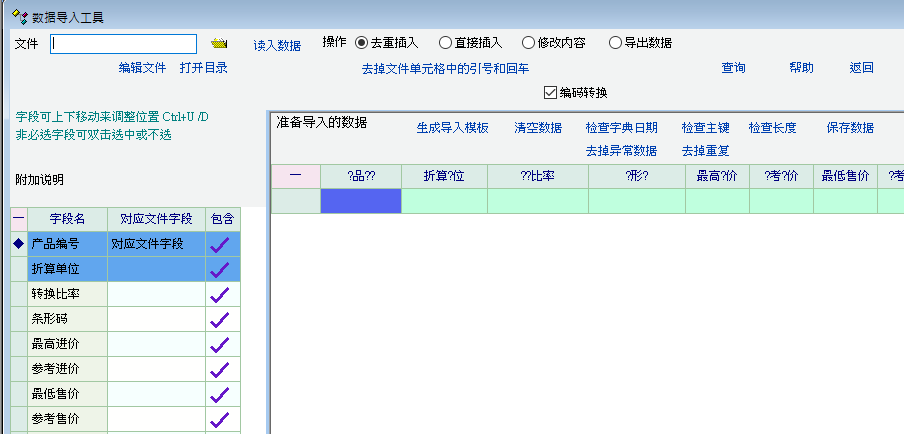Open 编辑文件 to edit the file
The width and height of the screenshot is (904, 434).
[142, 68]
